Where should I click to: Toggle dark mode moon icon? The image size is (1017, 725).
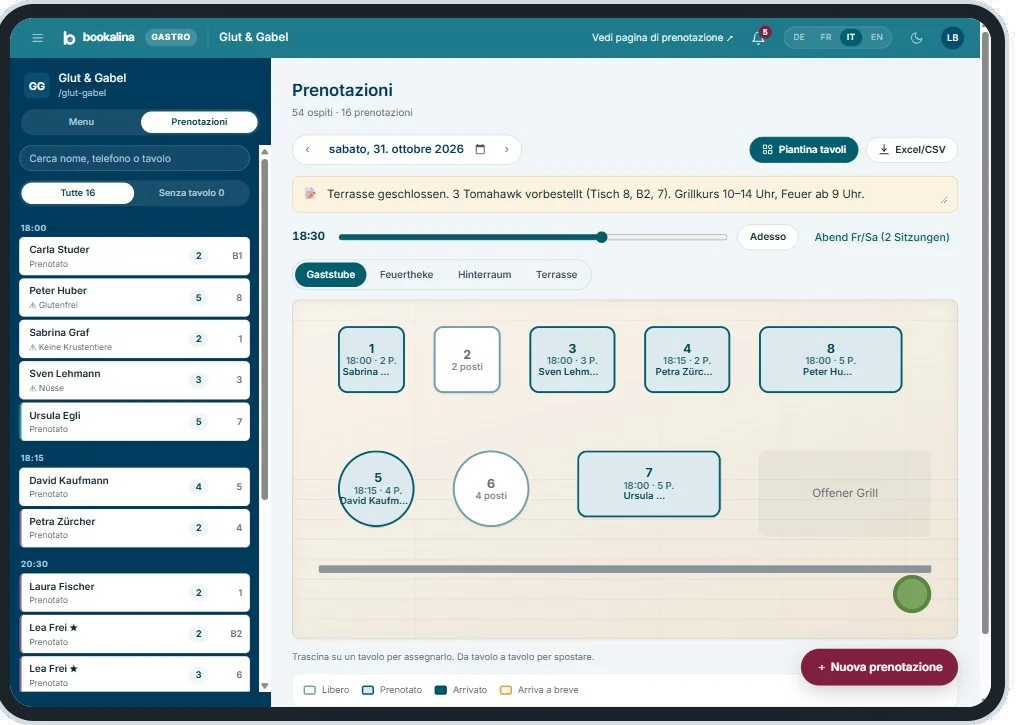pos(916,38)
